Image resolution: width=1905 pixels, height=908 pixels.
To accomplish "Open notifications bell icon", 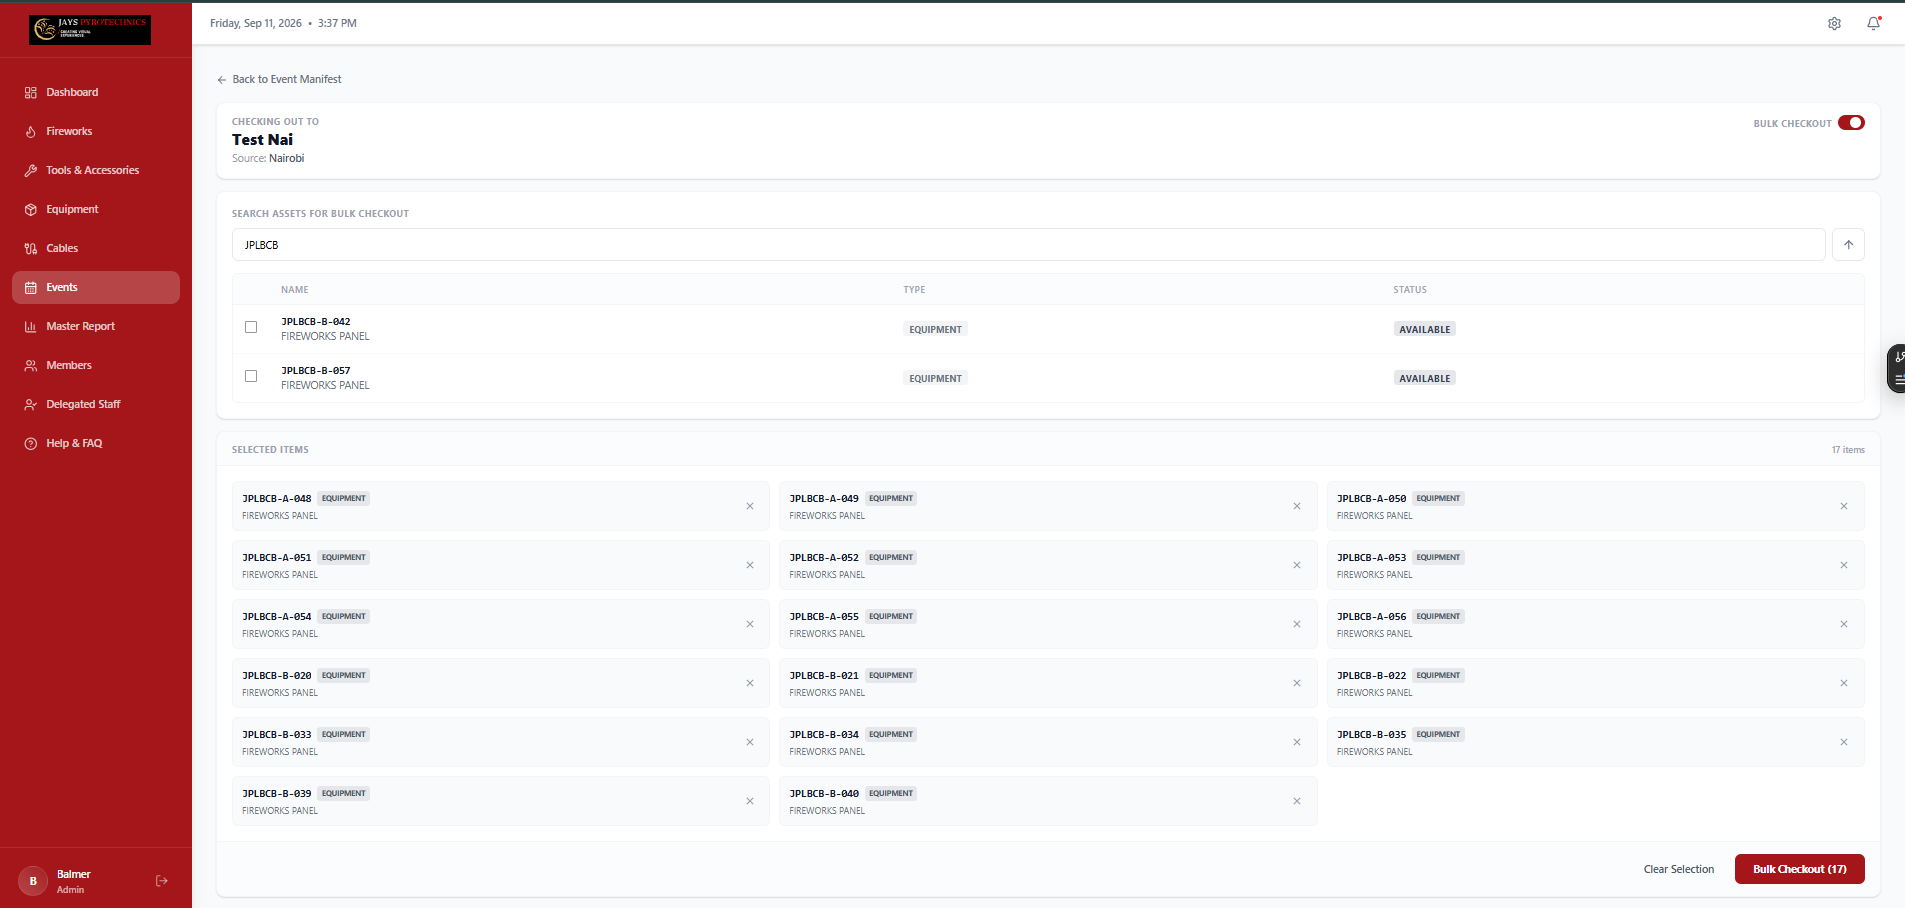I will [x=1873, y=23].
